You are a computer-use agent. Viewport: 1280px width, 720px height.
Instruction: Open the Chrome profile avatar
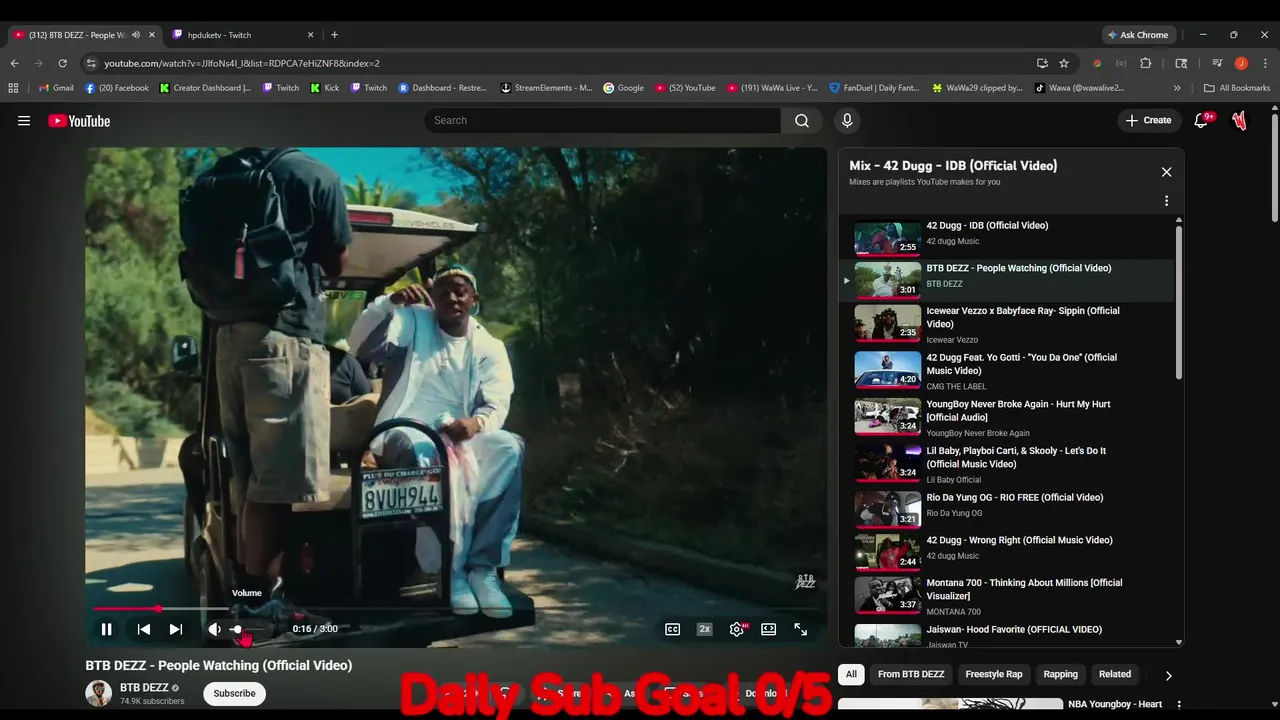pyautogui.click(x=1241, y=63)
